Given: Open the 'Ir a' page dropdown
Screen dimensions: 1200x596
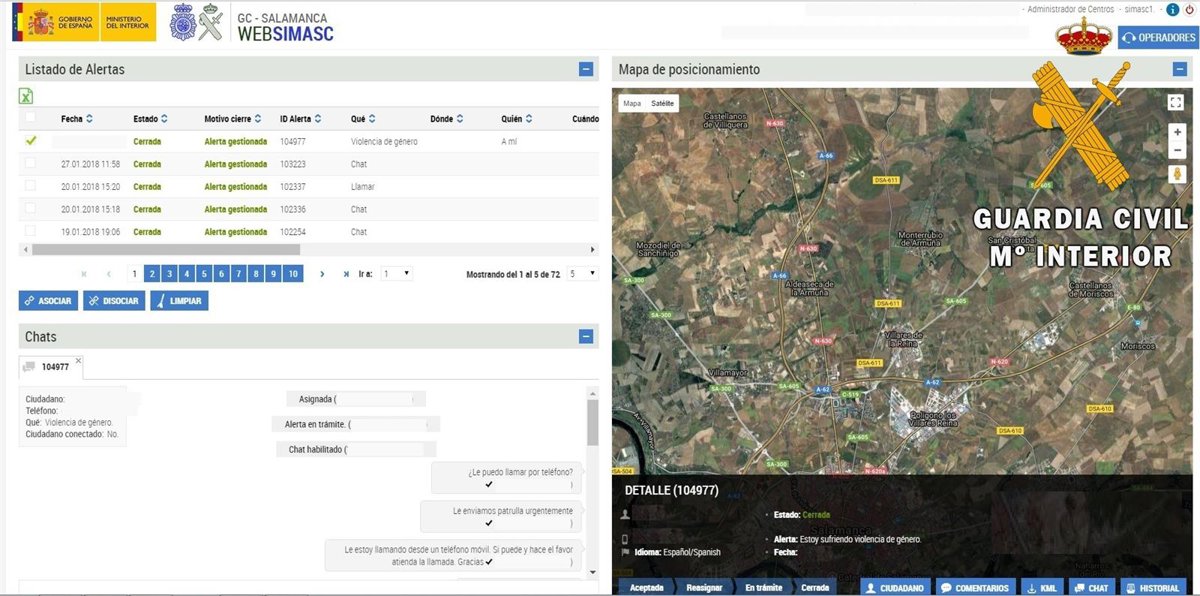Looking at the screenshot, I should click(x=395, y=273).
